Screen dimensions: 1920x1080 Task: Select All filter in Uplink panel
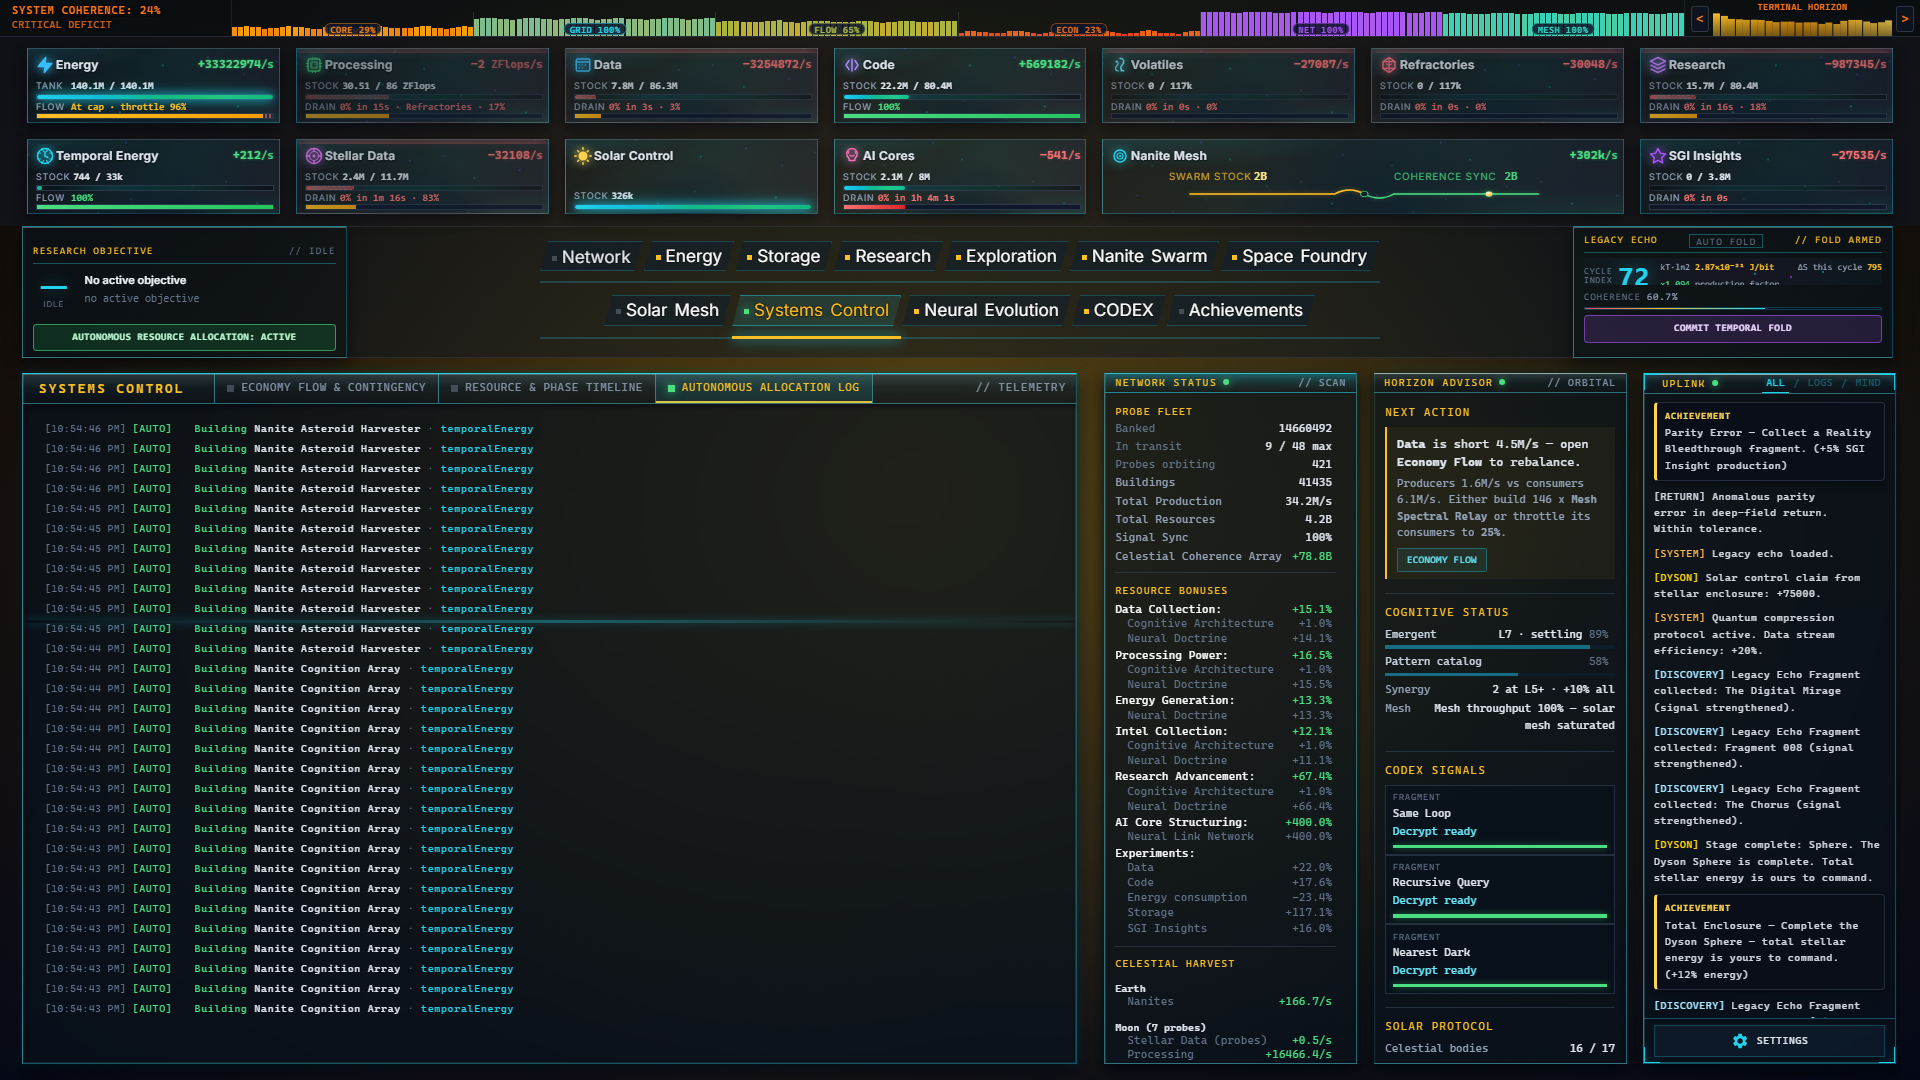[x=1775, y=383]
